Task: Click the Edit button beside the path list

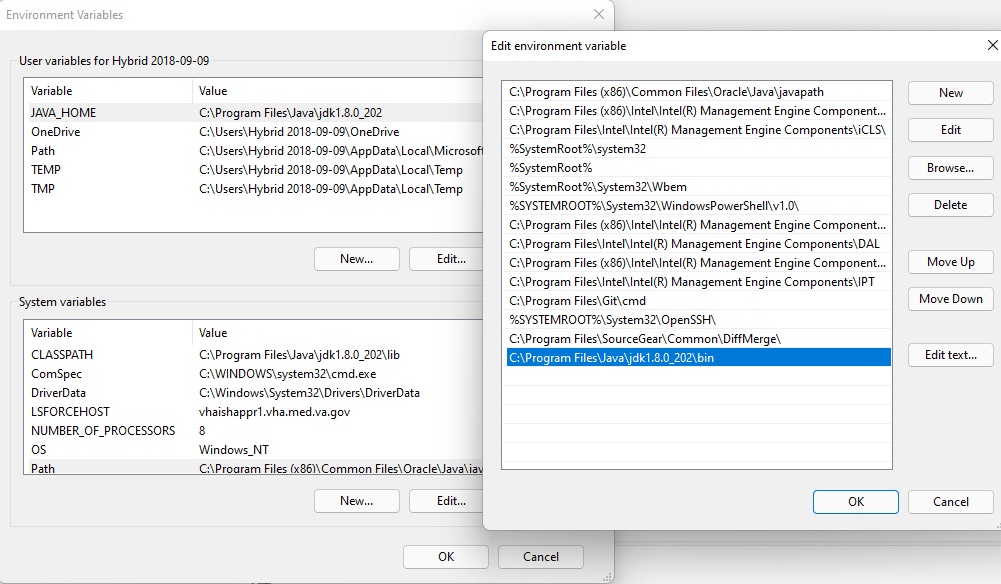Action: [950, 130]
